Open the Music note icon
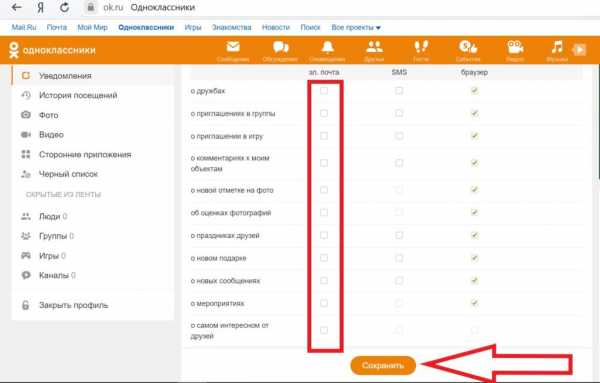 pyautogui.click(x=557, y=47)
